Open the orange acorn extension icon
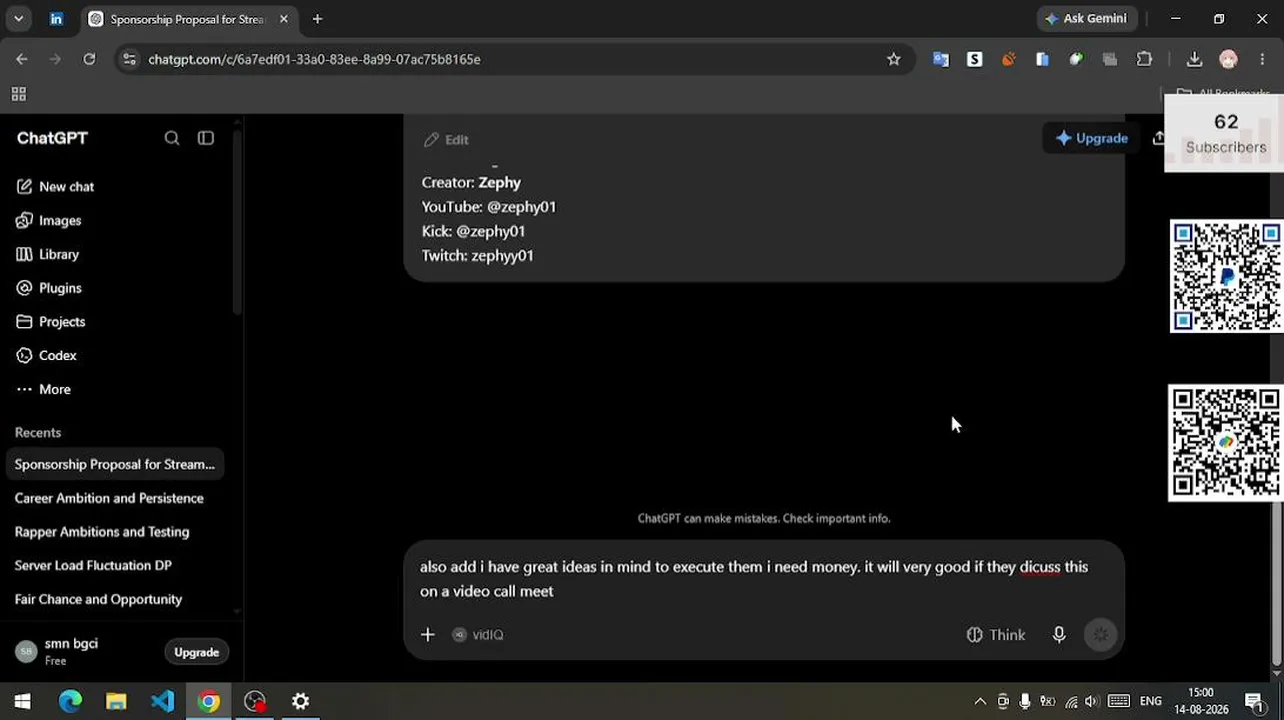Viewport: 1284px width, 720px height. pos(1008,60)
